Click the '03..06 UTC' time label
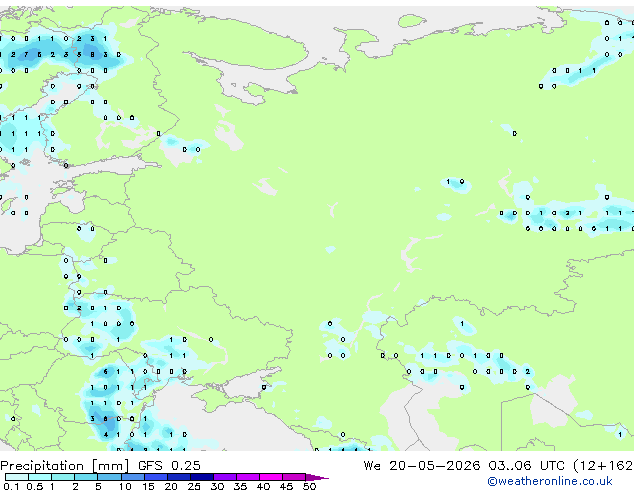The image size is (634, 490). pos(526,465)
